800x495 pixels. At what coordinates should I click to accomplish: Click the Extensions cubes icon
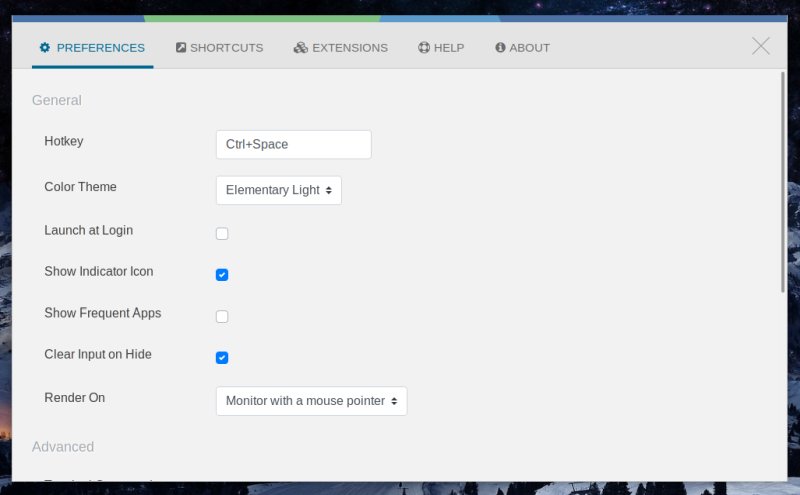301,47
